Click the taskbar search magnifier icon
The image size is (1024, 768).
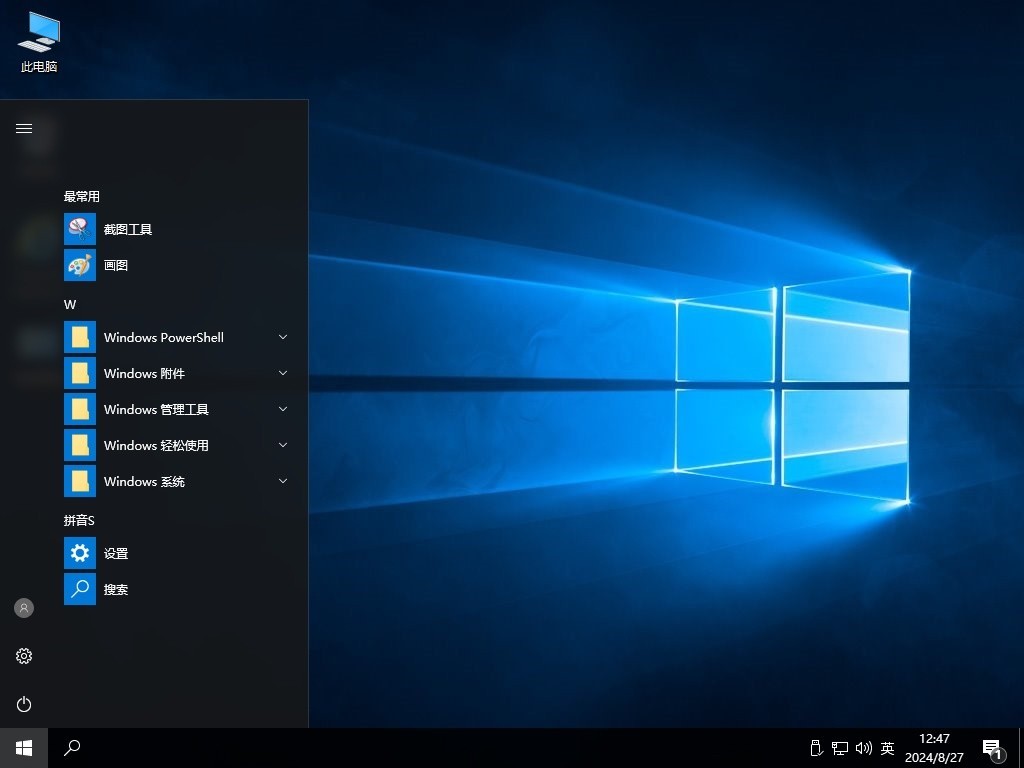[x=72, y=747]
